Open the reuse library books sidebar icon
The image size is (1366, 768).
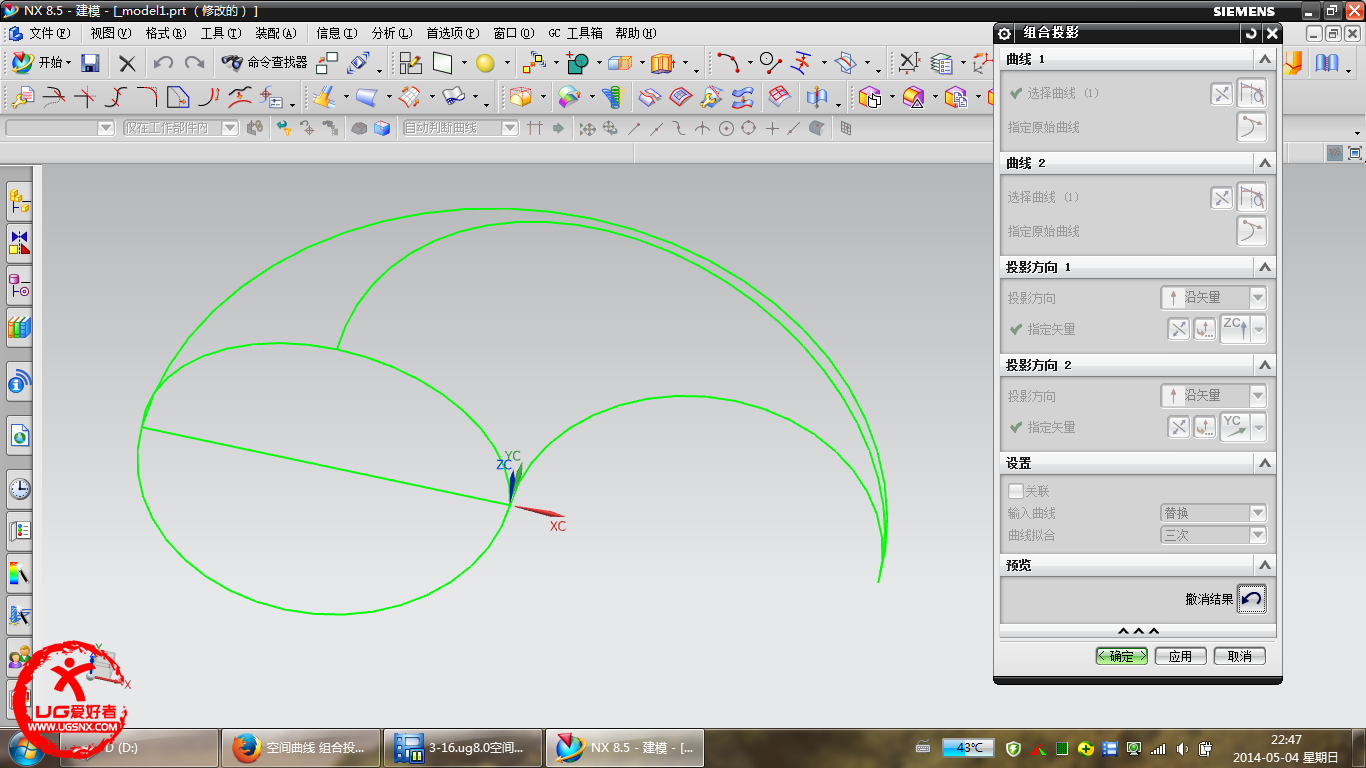coord(19,326)
